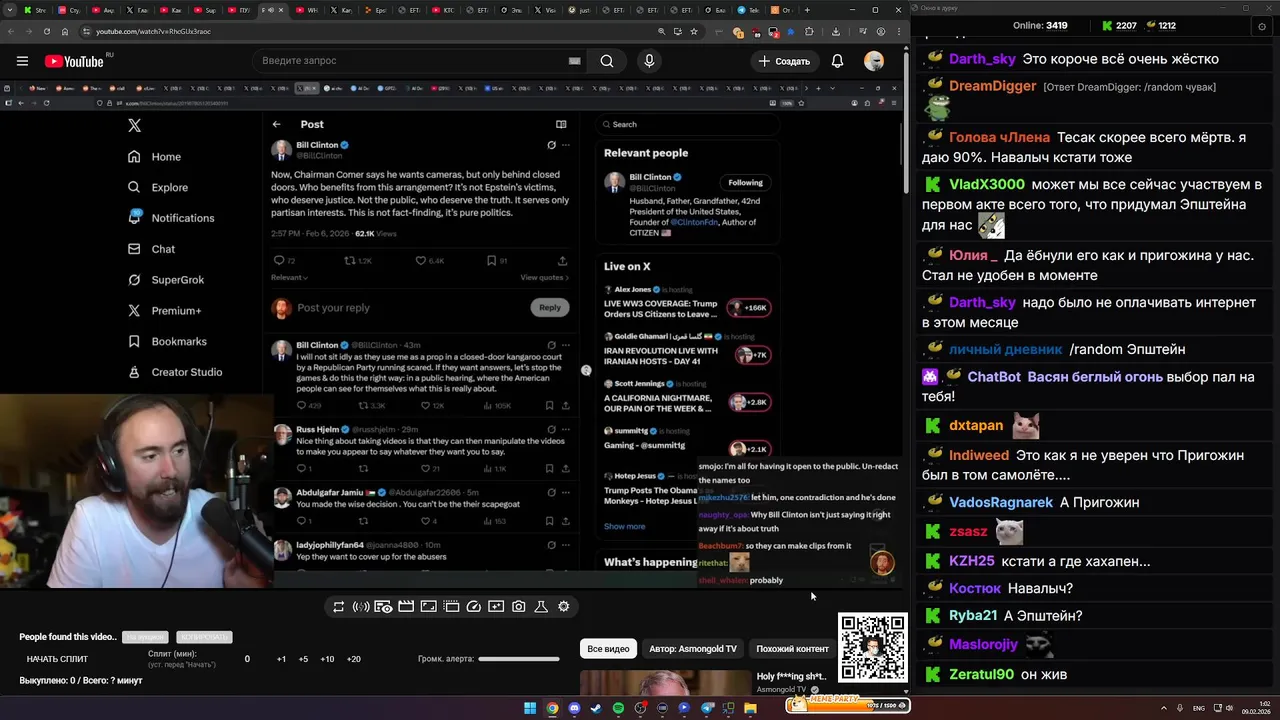1280x720 pixels.
Task: Select the Все видео chip
Action: [x=608, y=649]
